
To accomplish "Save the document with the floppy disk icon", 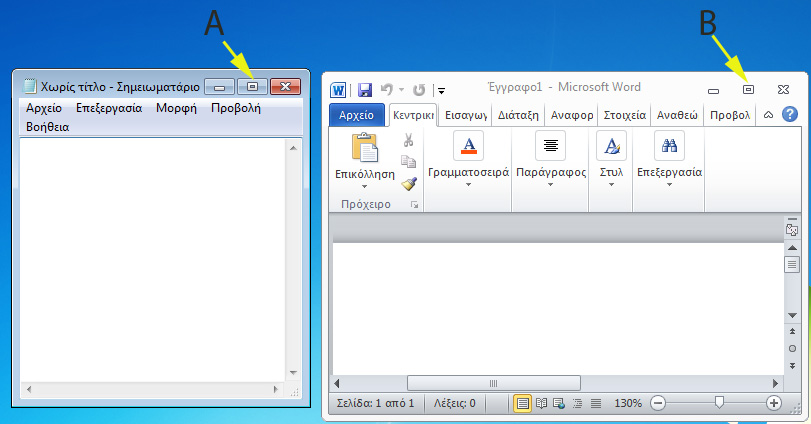I will 365,90.
